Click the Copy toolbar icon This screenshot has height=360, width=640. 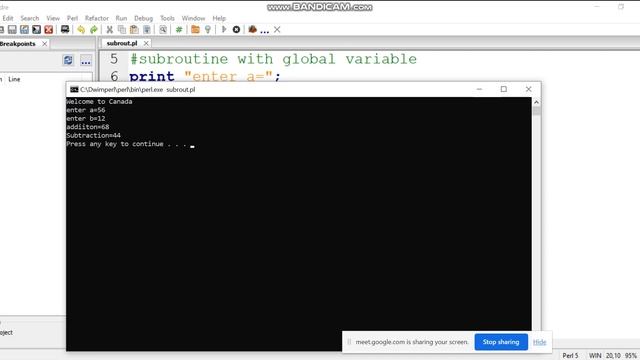(x=122, y=29)
